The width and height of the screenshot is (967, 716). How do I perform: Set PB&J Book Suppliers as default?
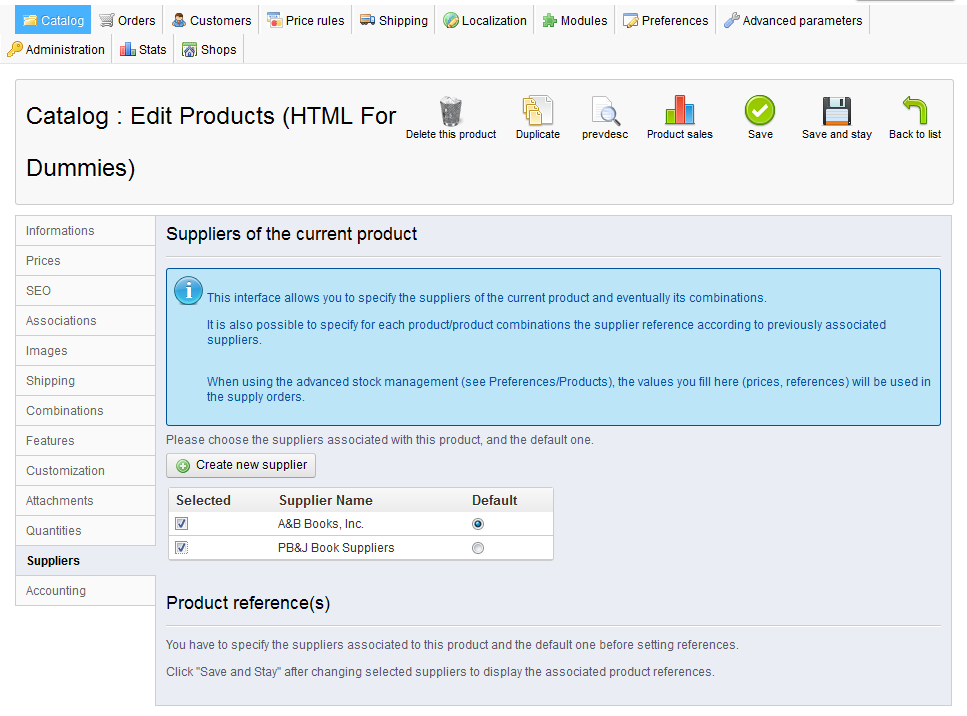[x=478, y=548]
